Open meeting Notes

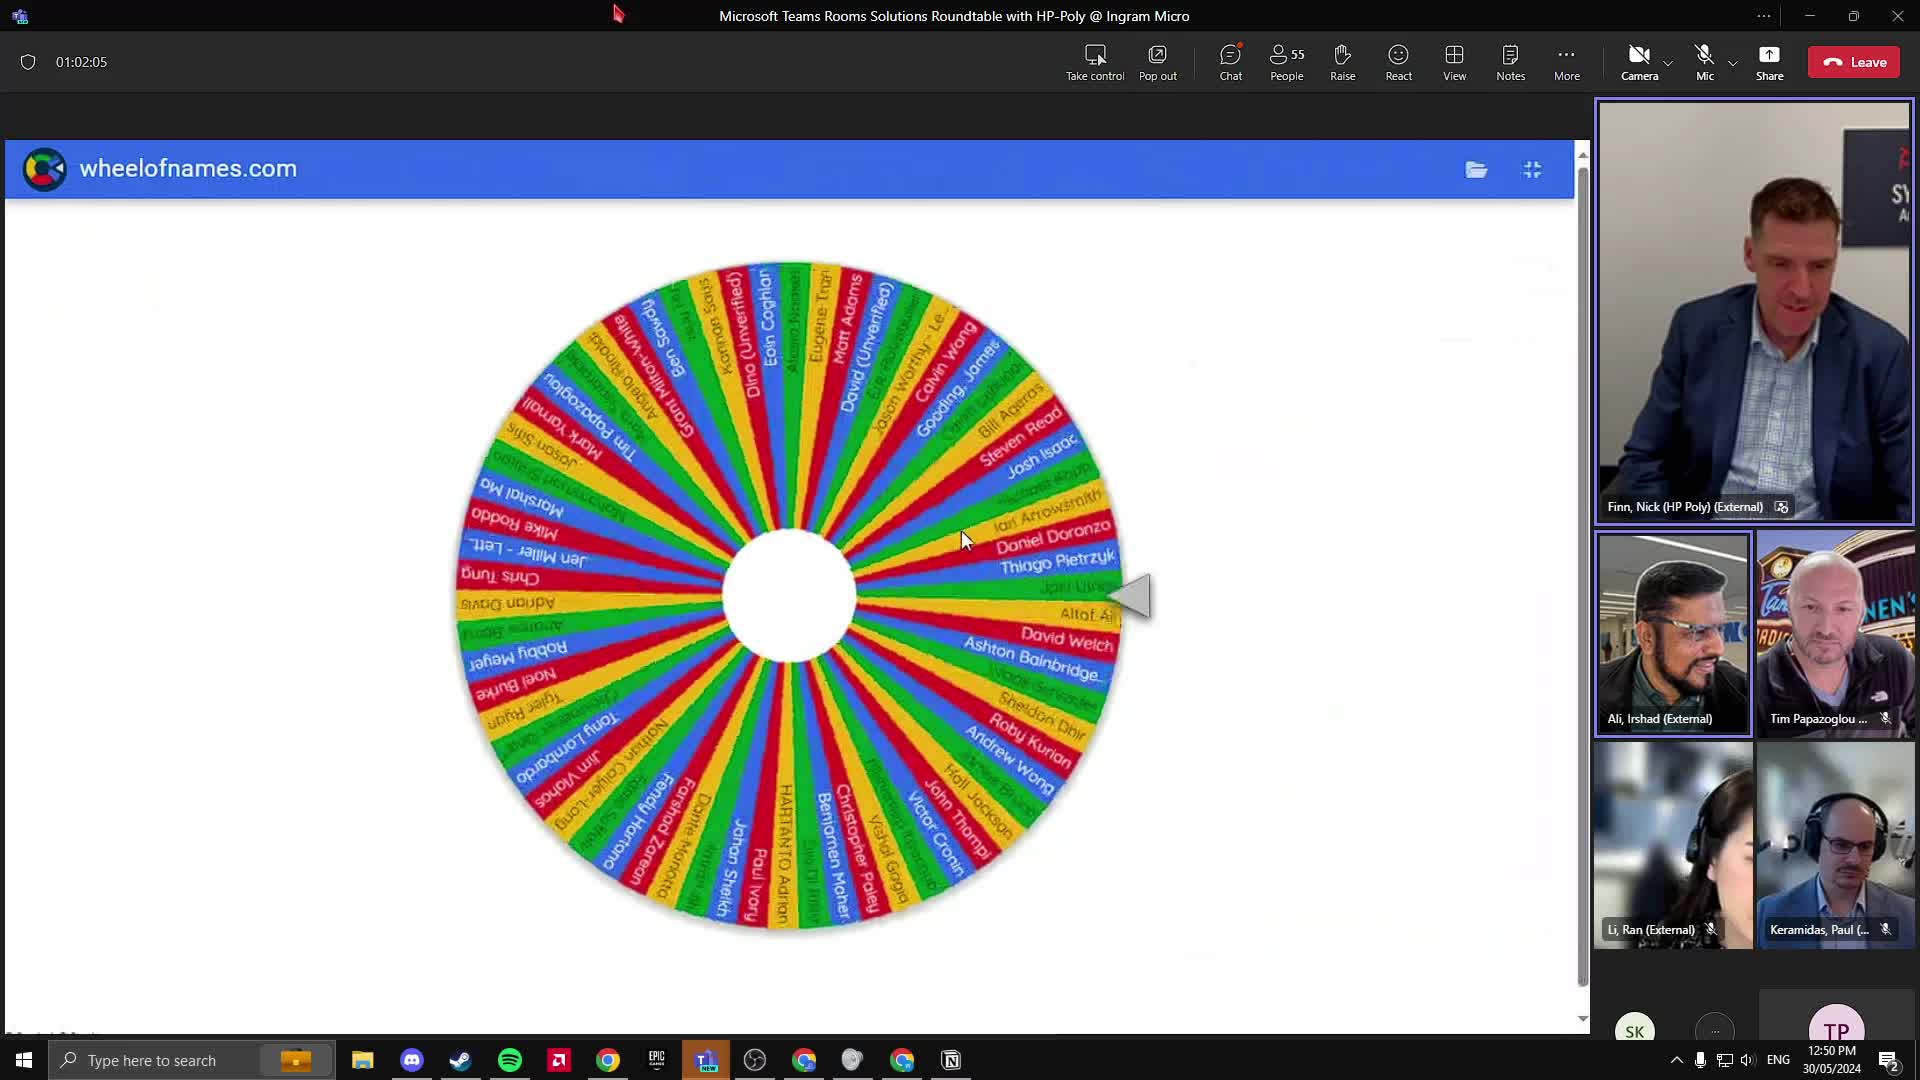pos(1510,62)
